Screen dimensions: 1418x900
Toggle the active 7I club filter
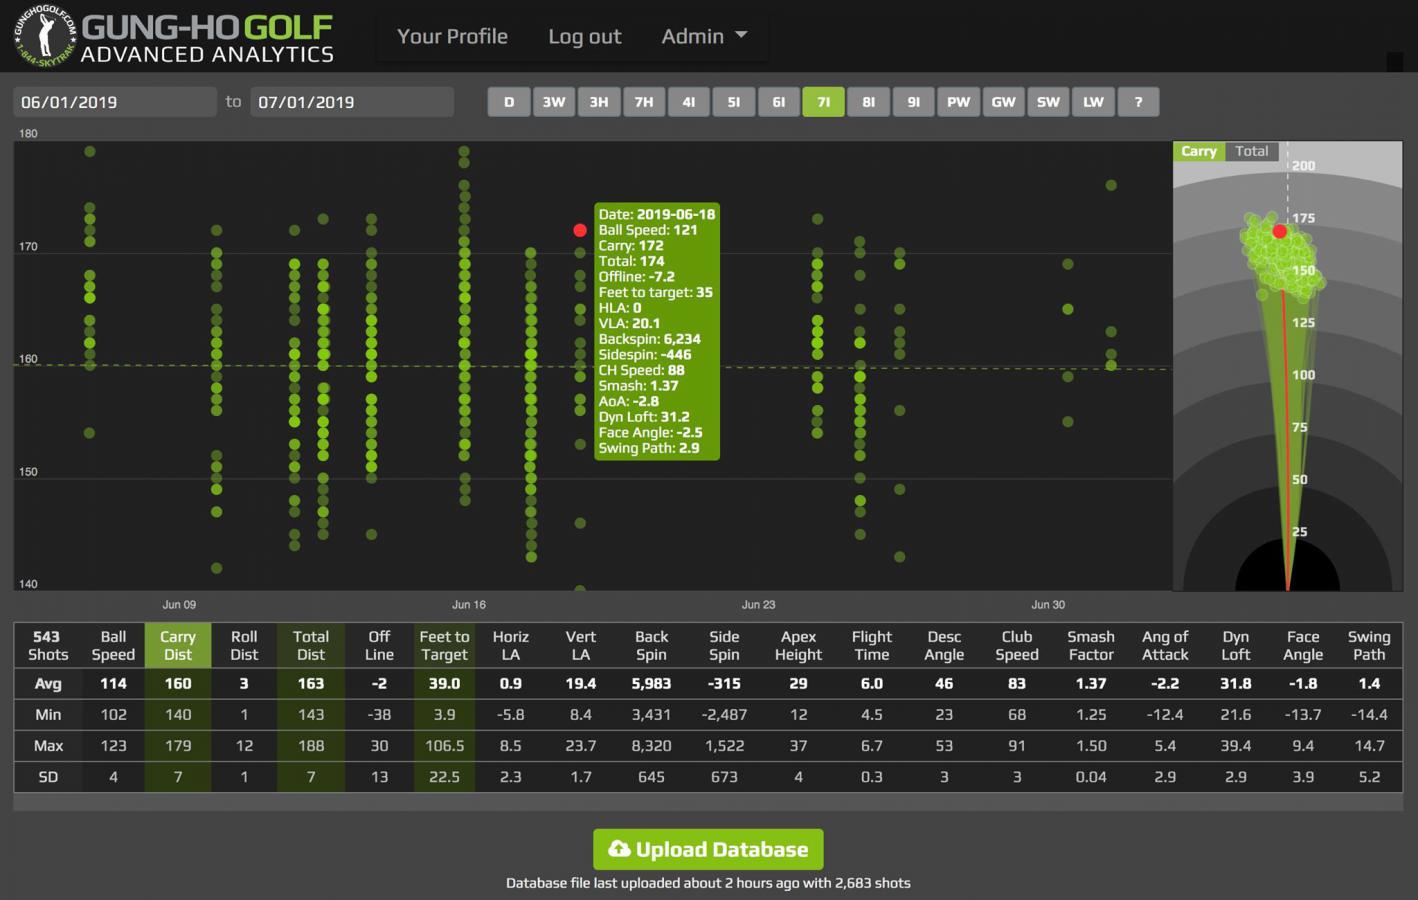824,102
